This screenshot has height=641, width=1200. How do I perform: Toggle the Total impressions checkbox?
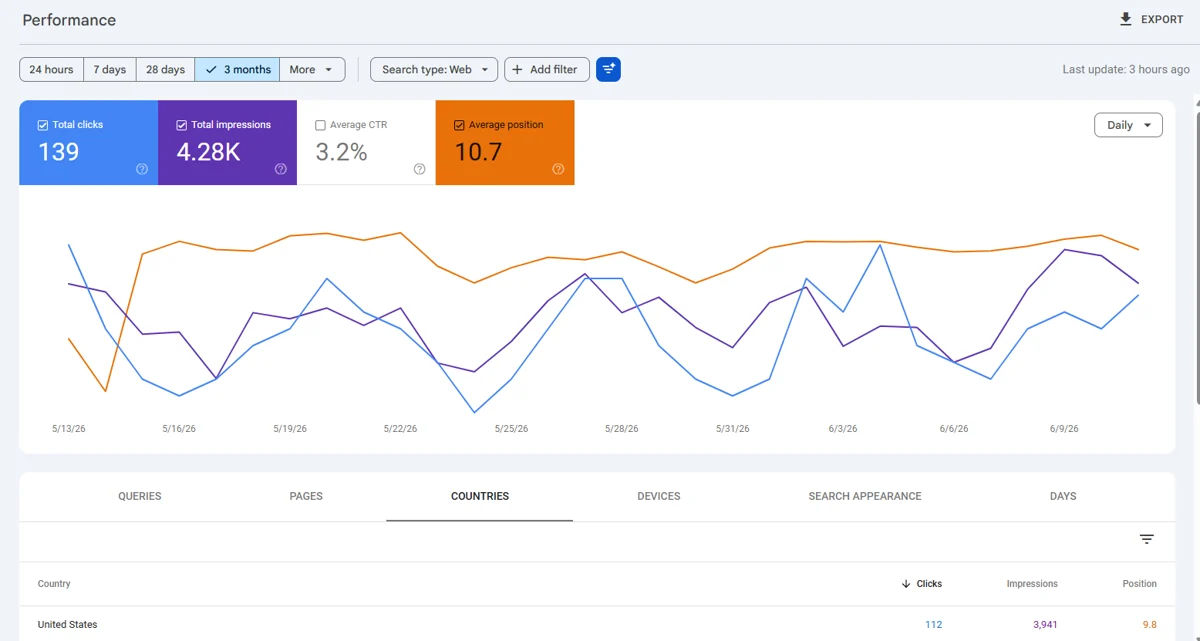[181, 125]
